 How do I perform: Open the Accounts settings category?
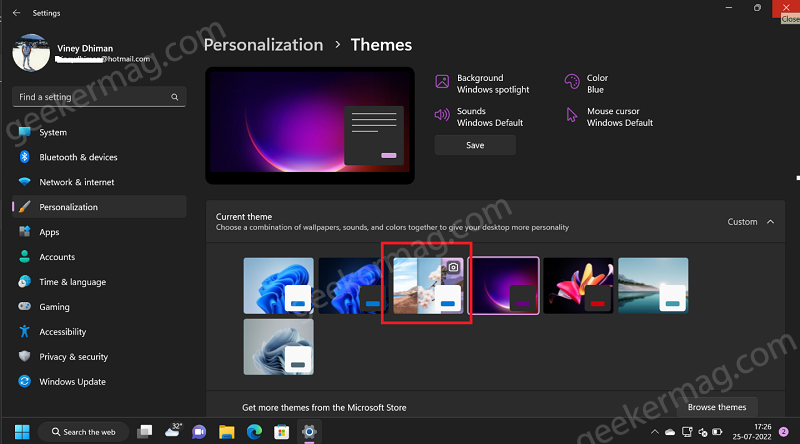coord(99,257)
